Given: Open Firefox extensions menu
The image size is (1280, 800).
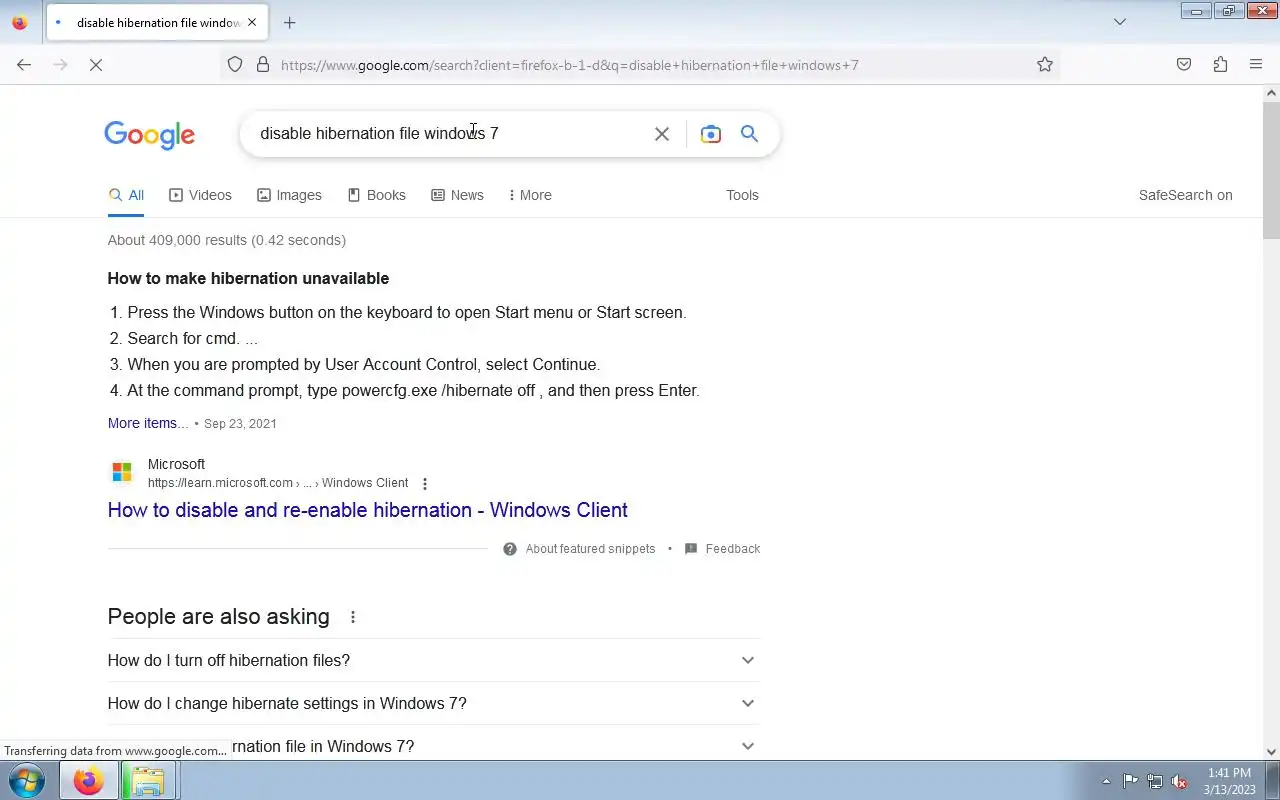Looking at the screenshot, I should (x=1220, y=65).
